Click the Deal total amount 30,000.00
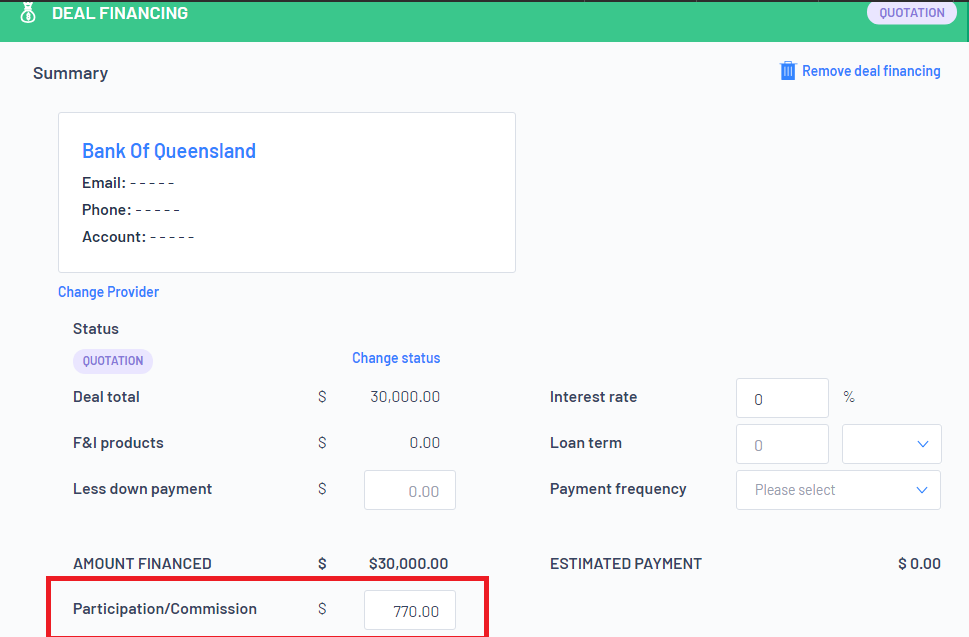This screenshot has width=969, height=637. tap(405, 397)
